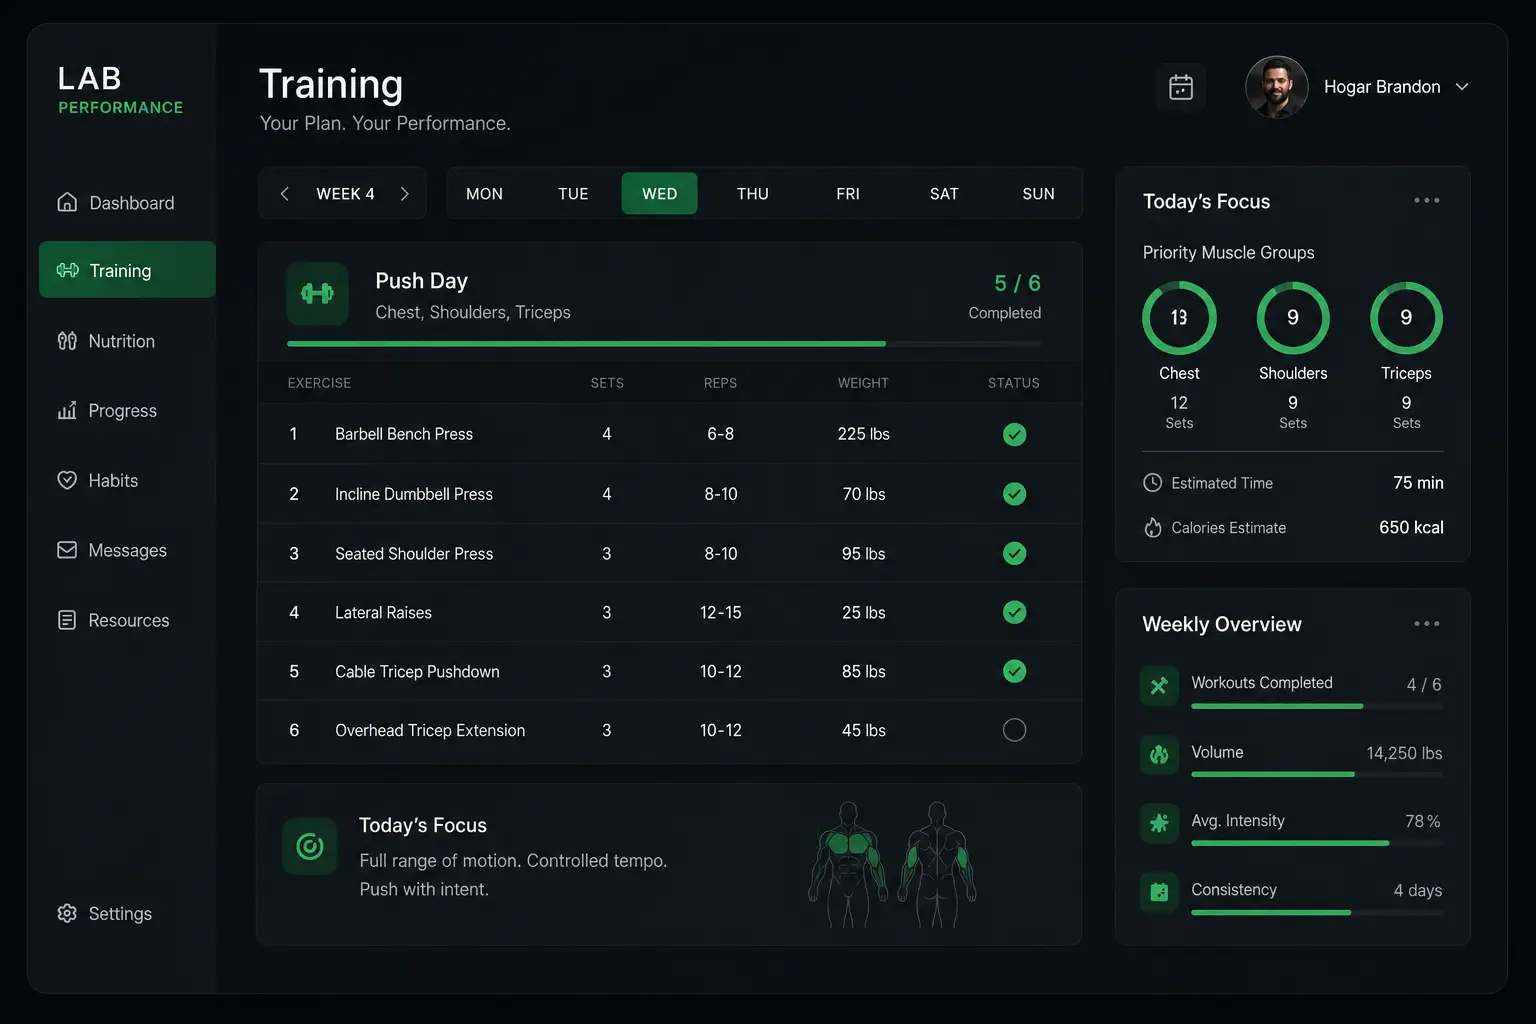Click the Push Day dumbbell icon
Viewport: 1536px width, 1024px height.
click(317, 294)
